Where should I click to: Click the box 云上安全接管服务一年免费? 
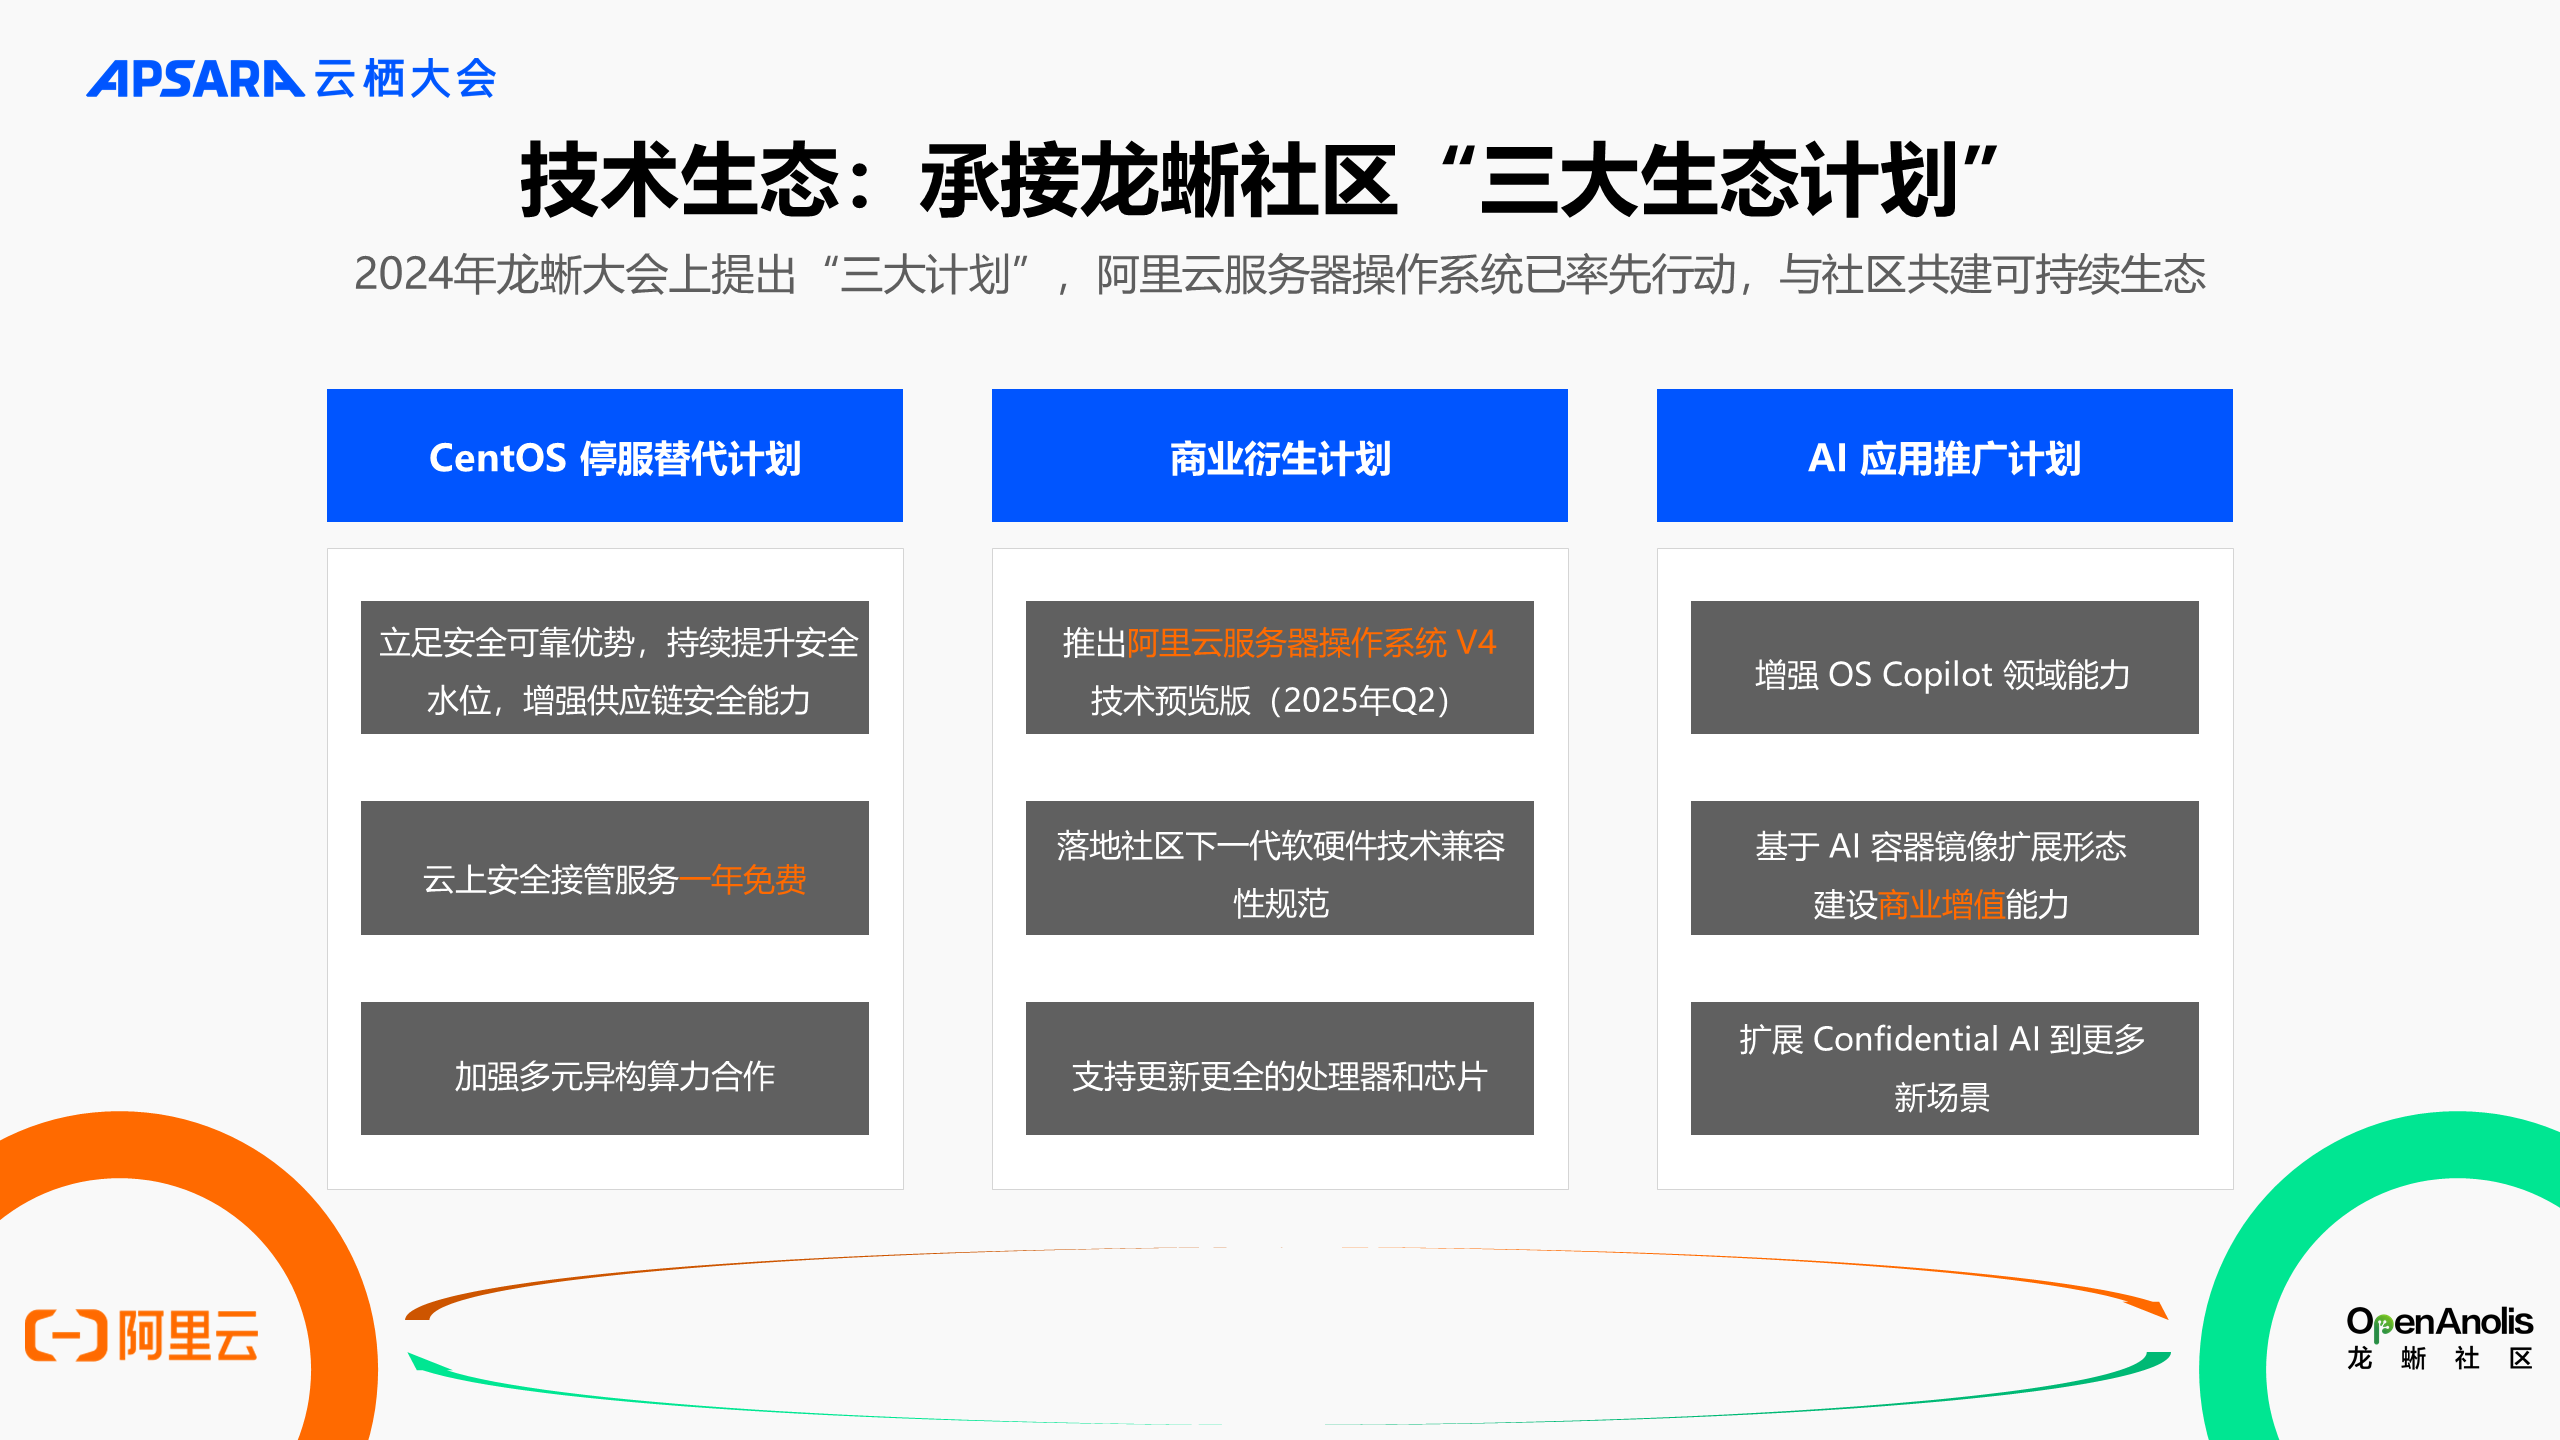coord(615,868)
